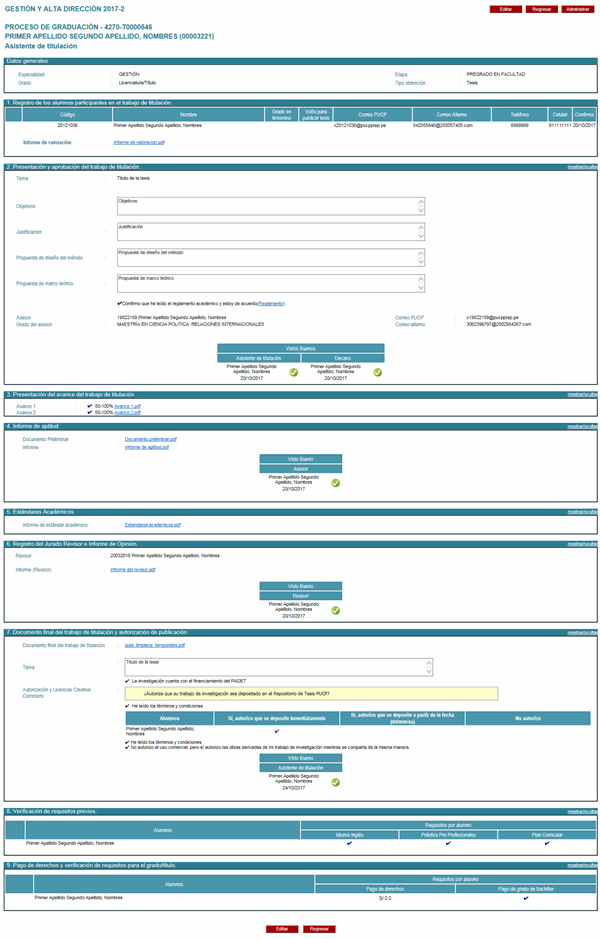Click the Teléfono column header
This screenshot has height=939, width=600.
tap(519, 114)
